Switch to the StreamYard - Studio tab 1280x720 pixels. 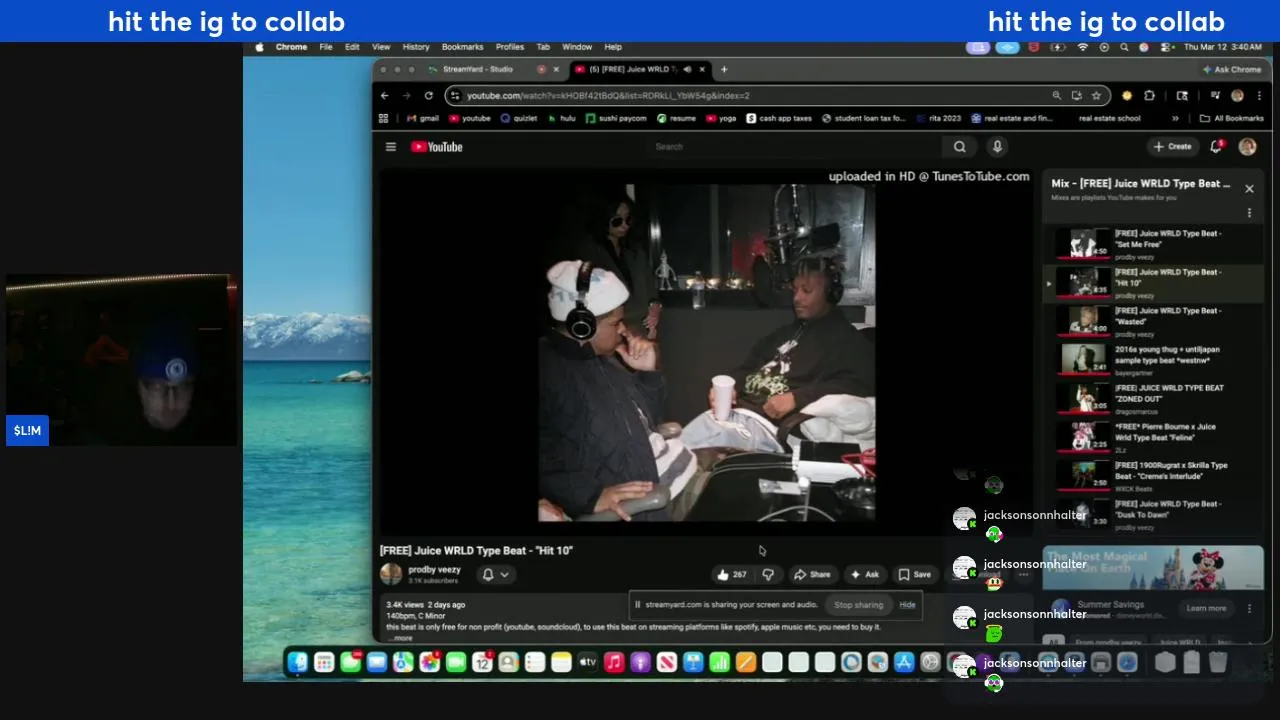pyautogui.click(x=478, y=70)
